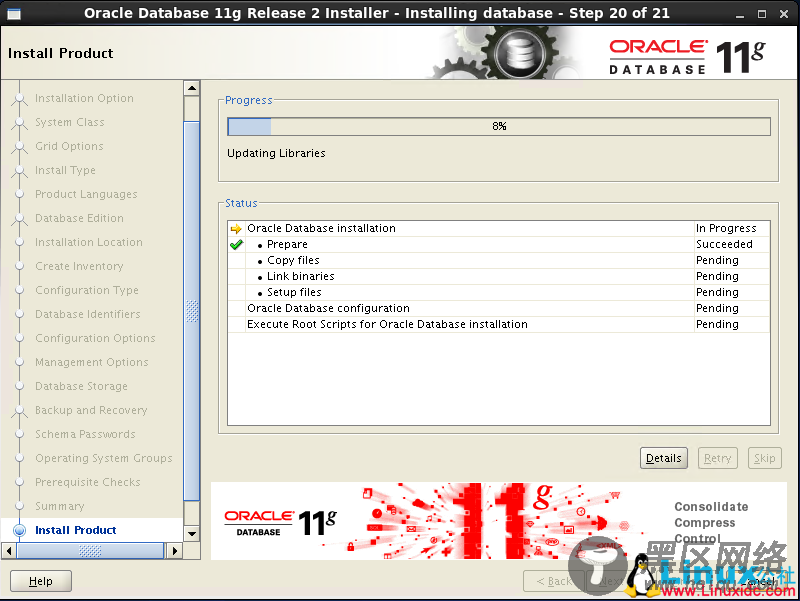Select the Management Options step
800x601 pixels.
coord(92,362)
